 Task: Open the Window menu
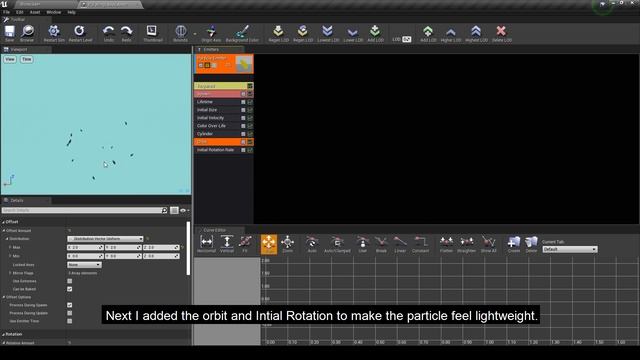coord(53,12)
